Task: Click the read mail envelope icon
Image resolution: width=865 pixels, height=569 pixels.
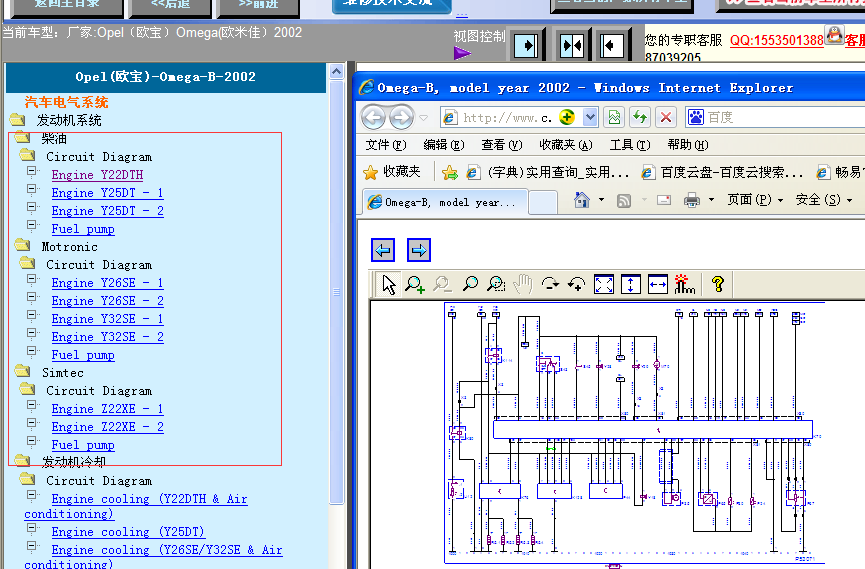Action: pos(664,200)
